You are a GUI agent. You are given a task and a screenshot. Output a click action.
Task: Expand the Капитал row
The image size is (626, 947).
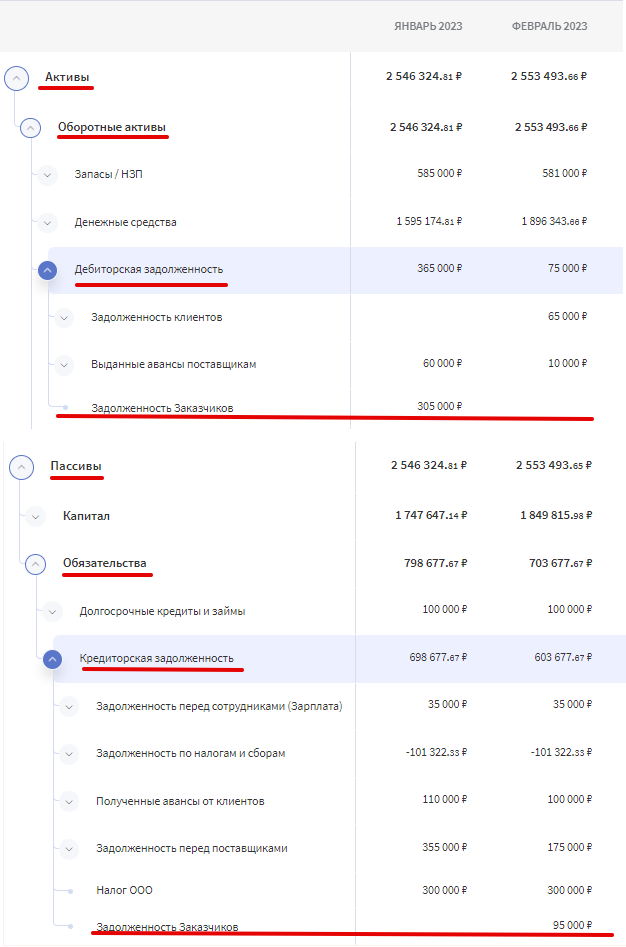coord(36,517)
